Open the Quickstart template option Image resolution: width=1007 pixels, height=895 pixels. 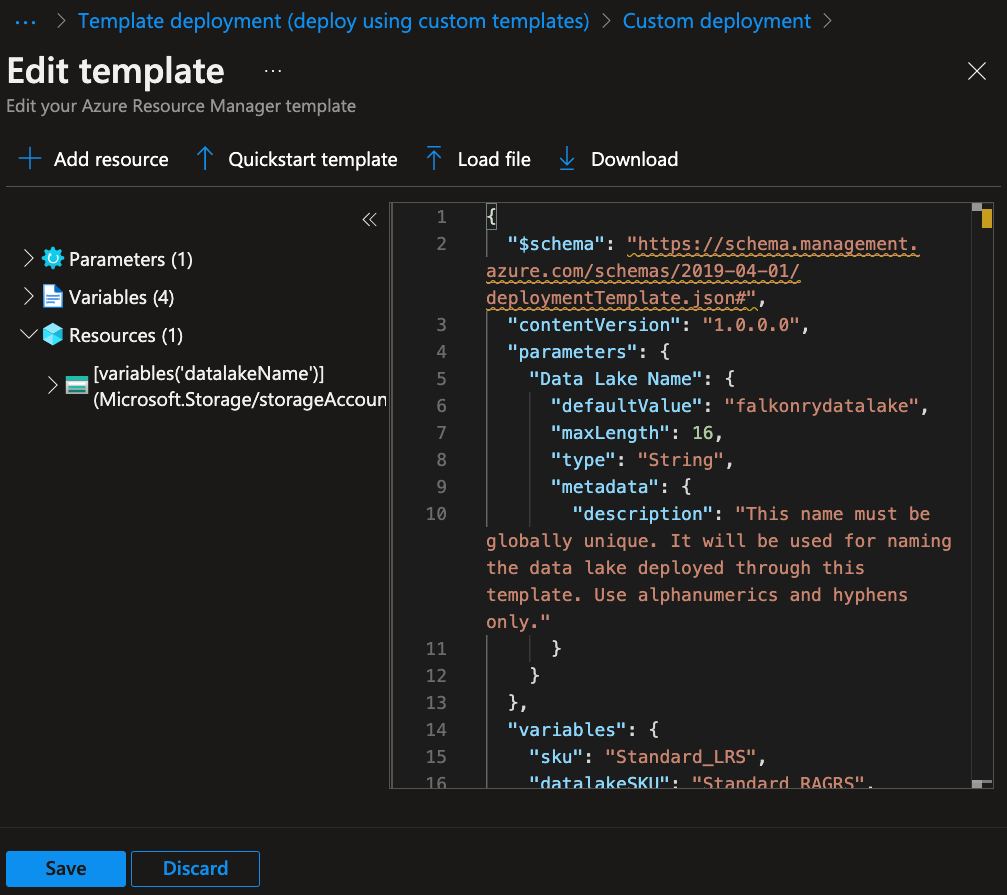313,159
